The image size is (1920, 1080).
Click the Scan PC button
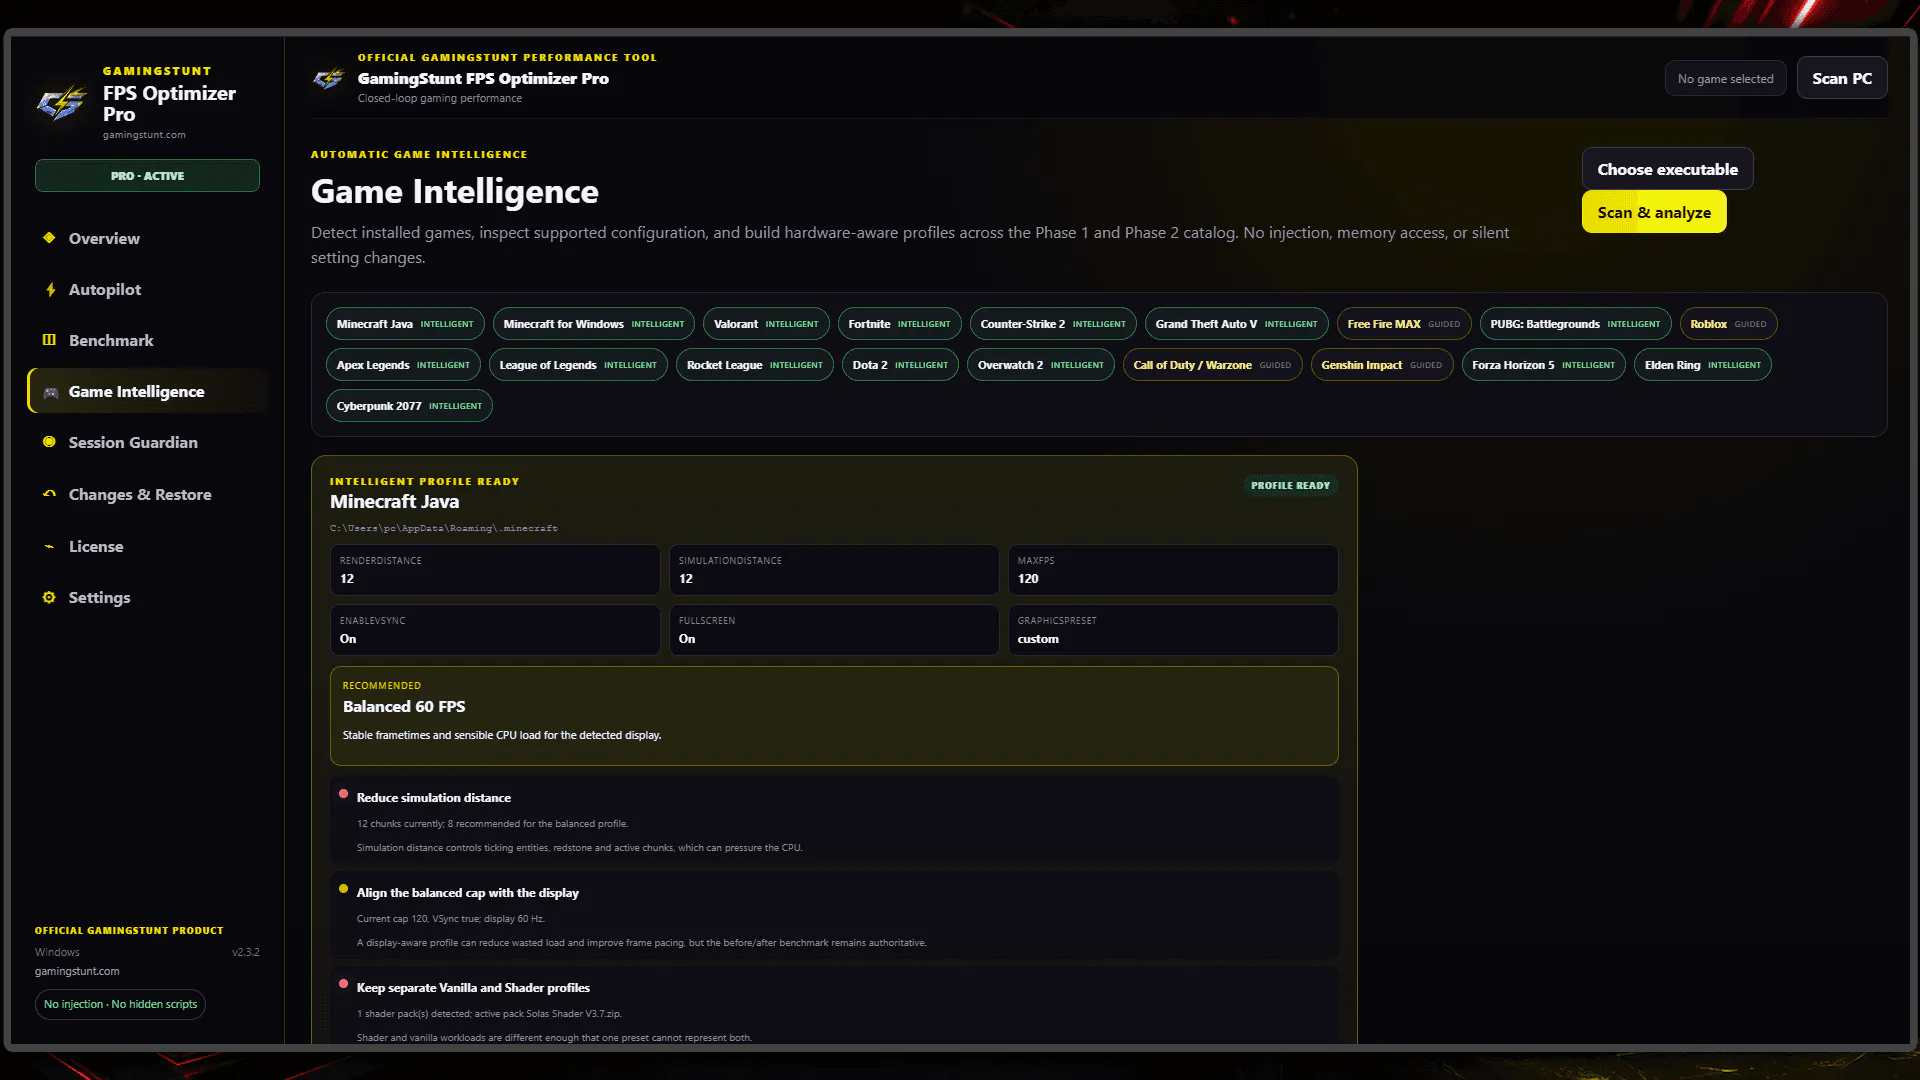1841,78
